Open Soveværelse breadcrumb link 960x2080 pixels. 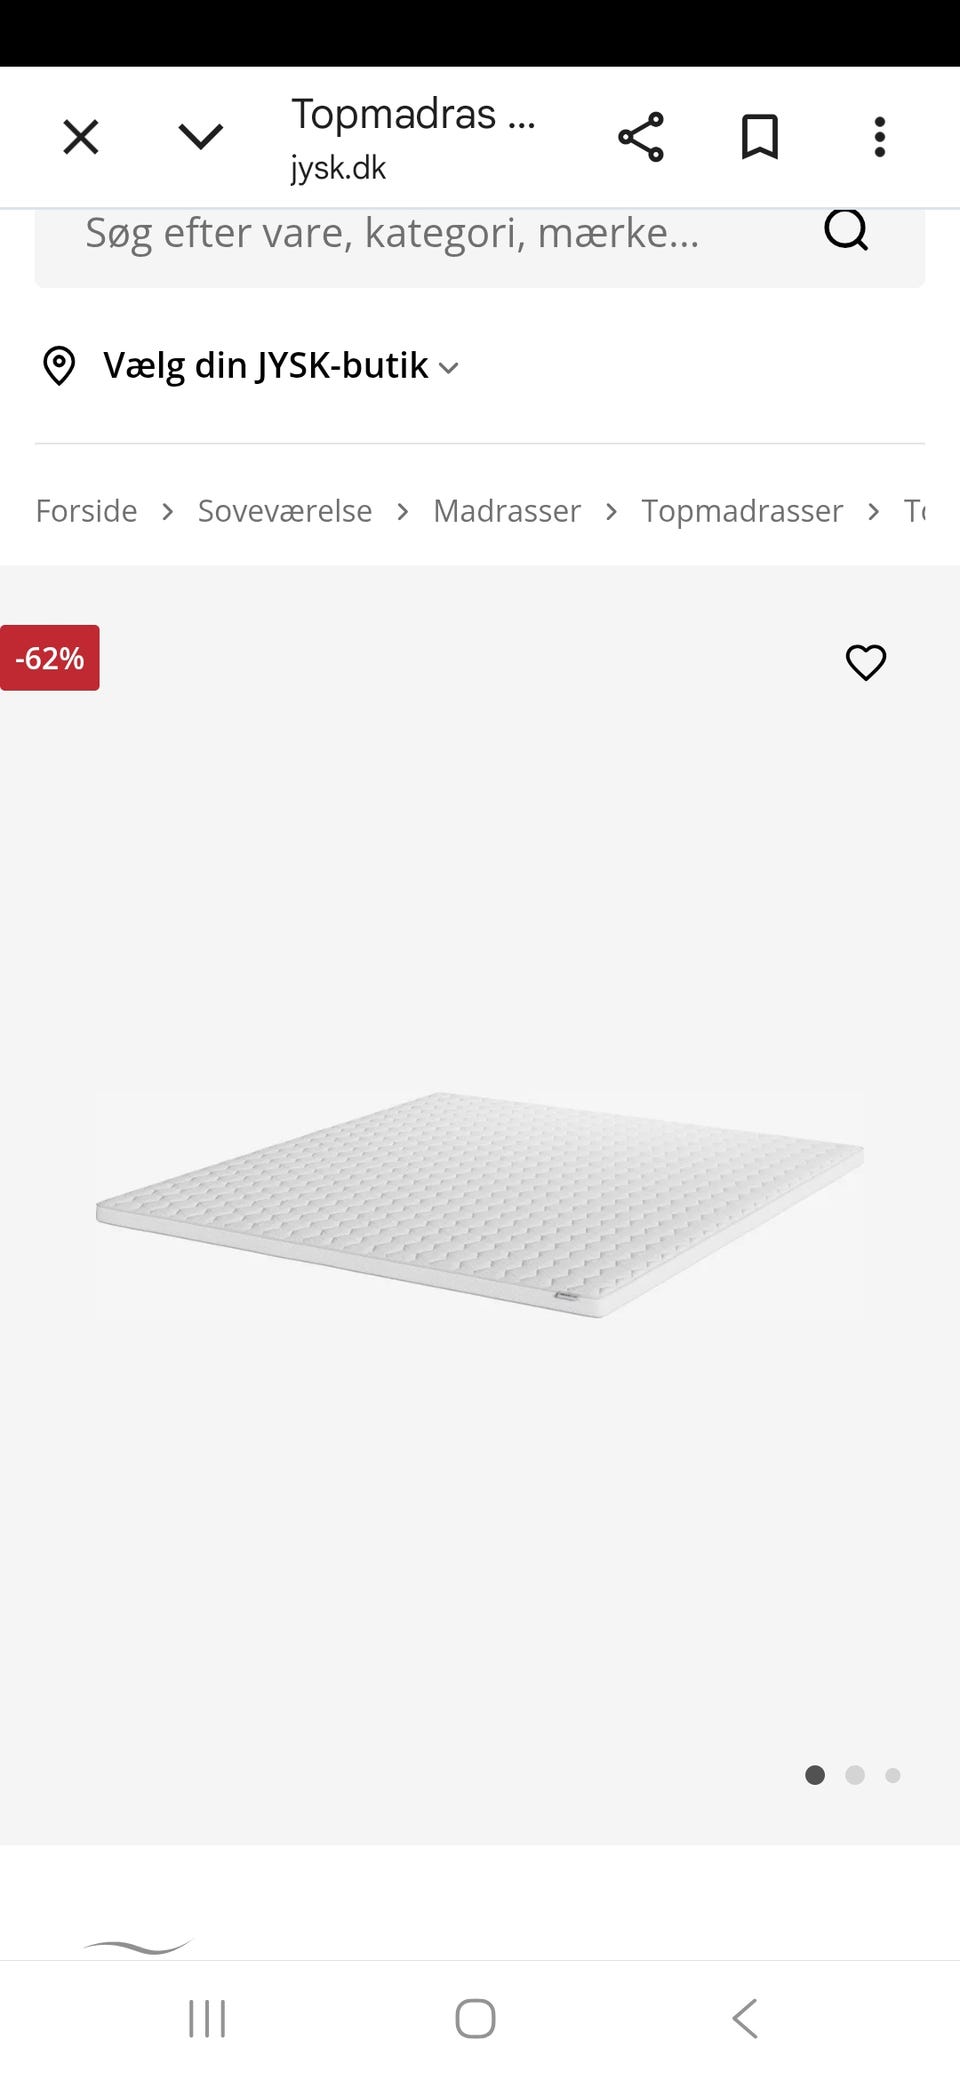tap(285, 511)
